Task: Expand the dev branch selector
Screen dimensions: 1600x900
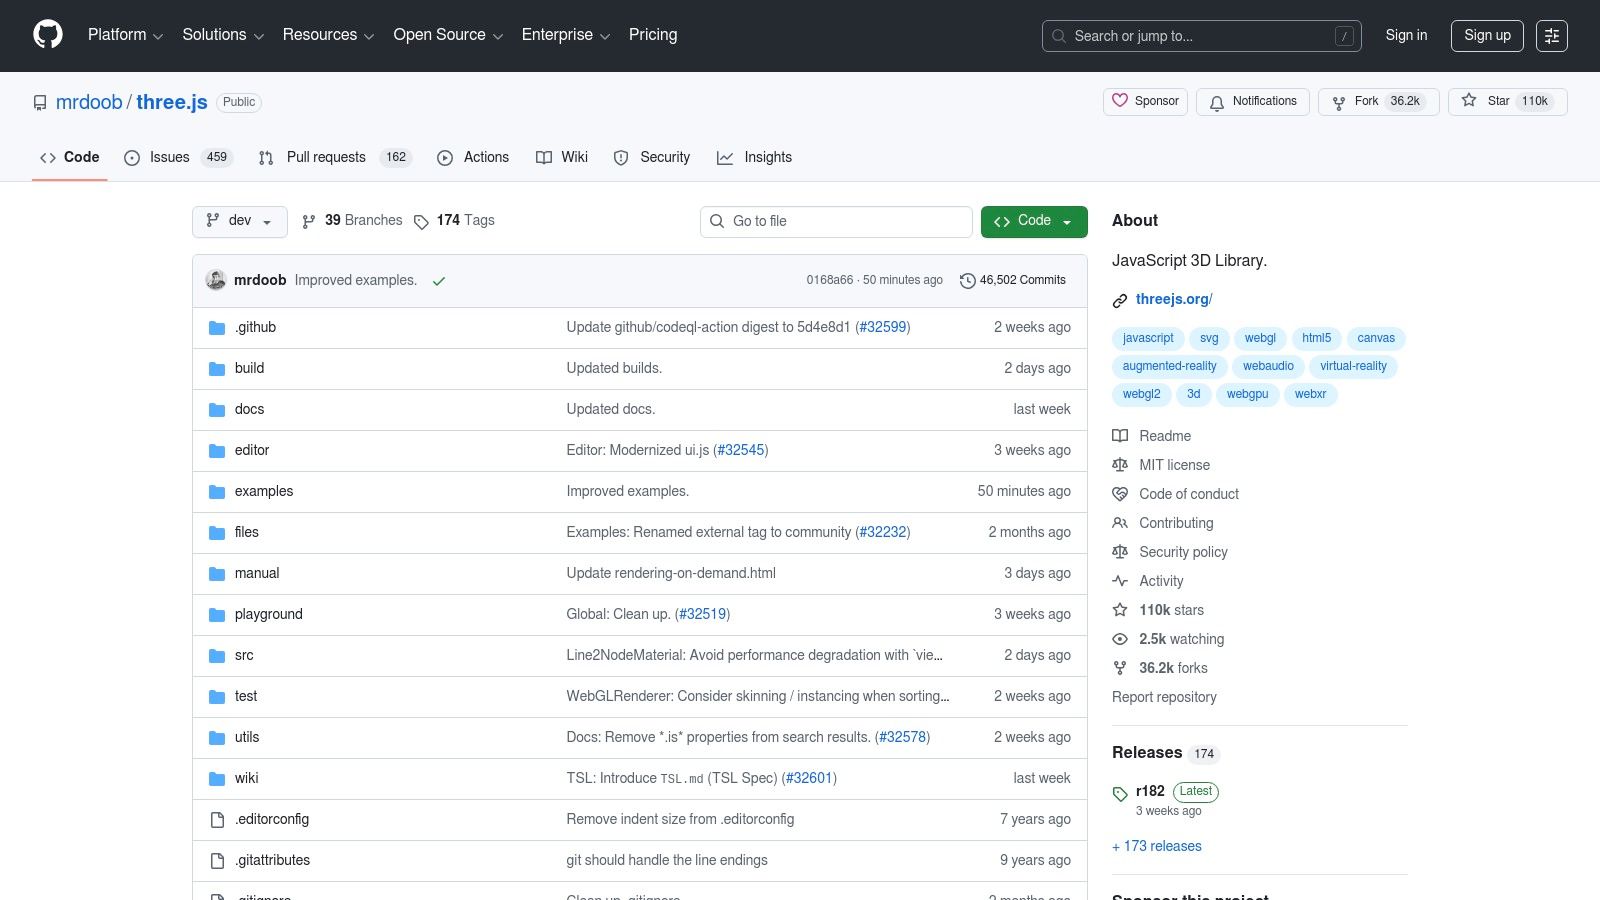Action: click(x=239, y=221)
